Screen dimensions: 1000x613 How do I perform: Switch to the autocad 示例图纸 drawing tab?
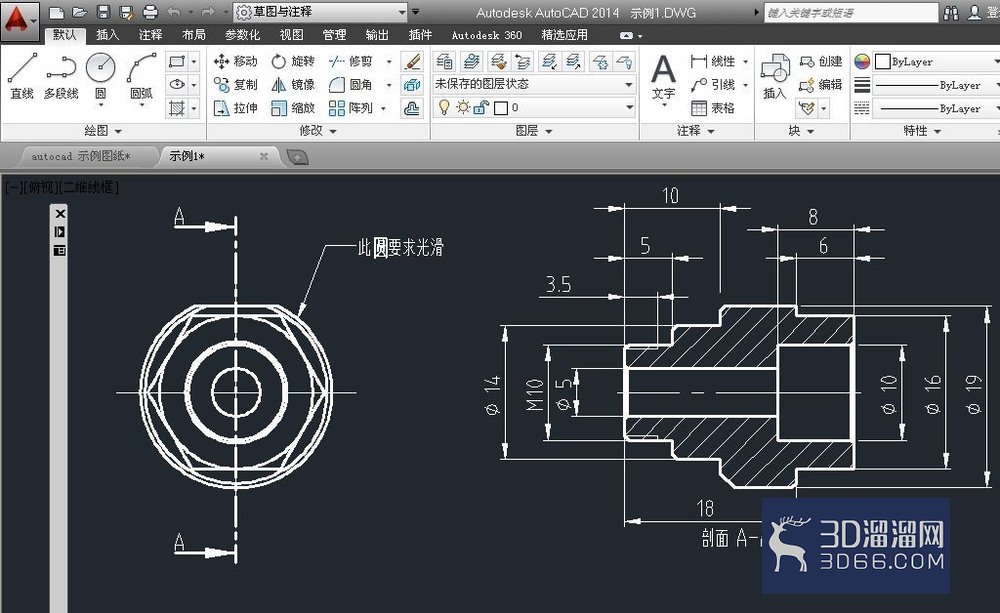coord(81,156)
